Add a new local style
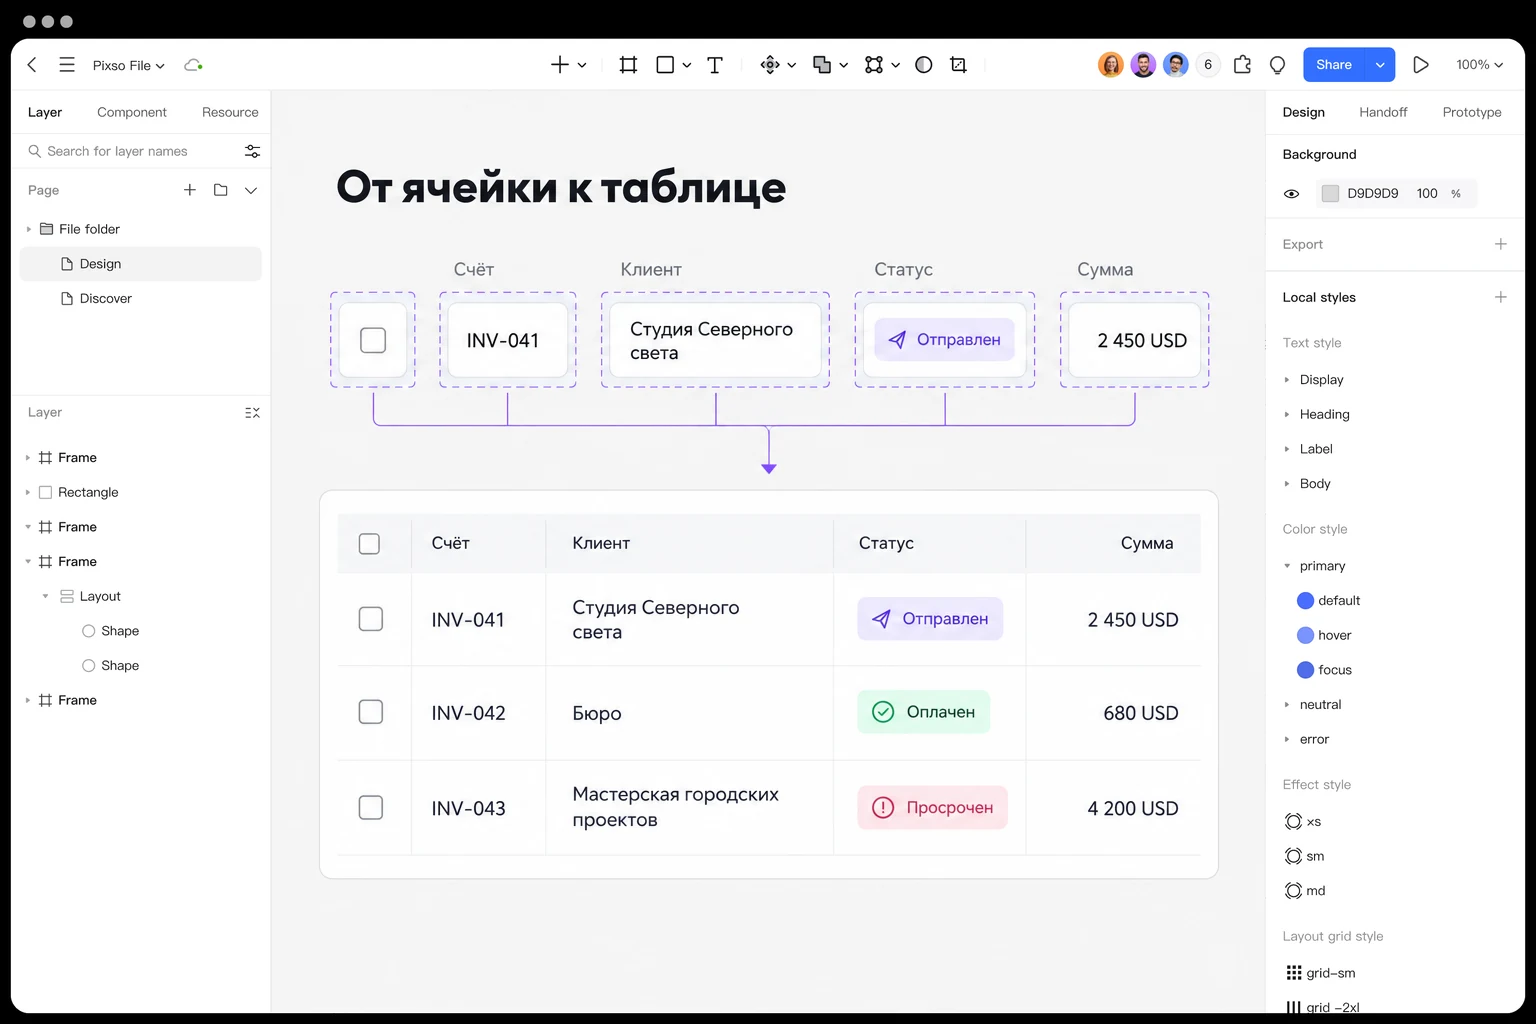Image resolution: width=1536 pixels, height=1024 pixels. 1500,297
